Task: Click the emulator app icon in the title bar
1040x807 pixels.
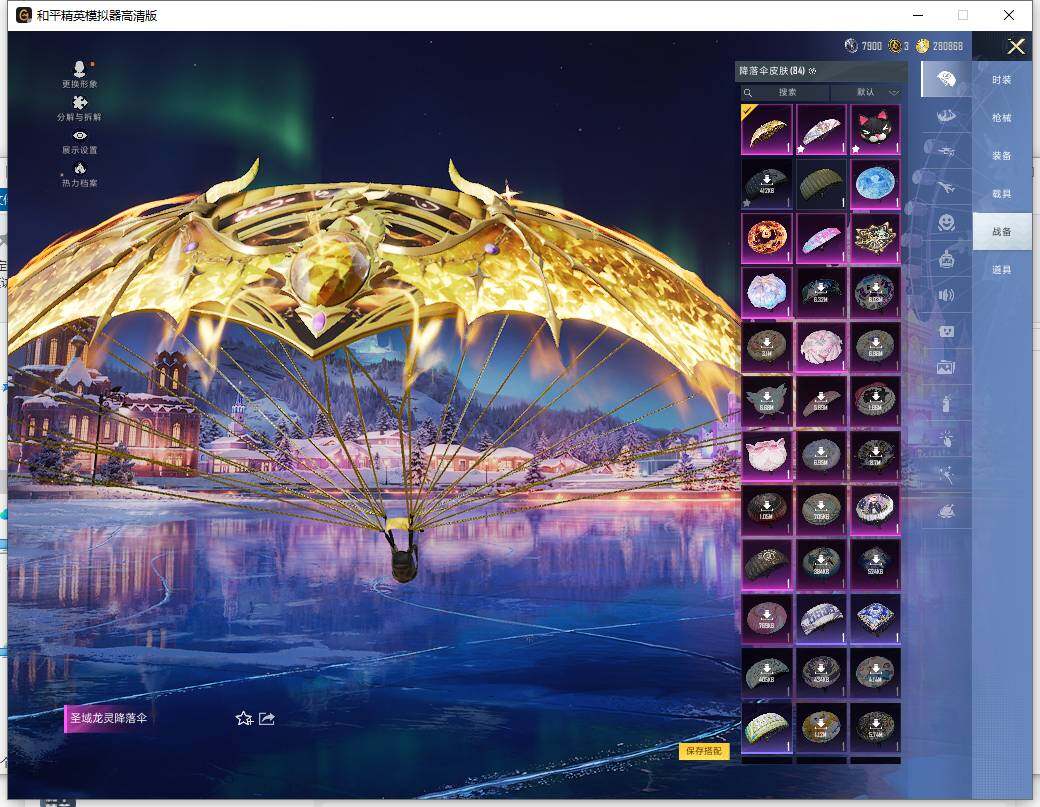Action: coord(23,15)
